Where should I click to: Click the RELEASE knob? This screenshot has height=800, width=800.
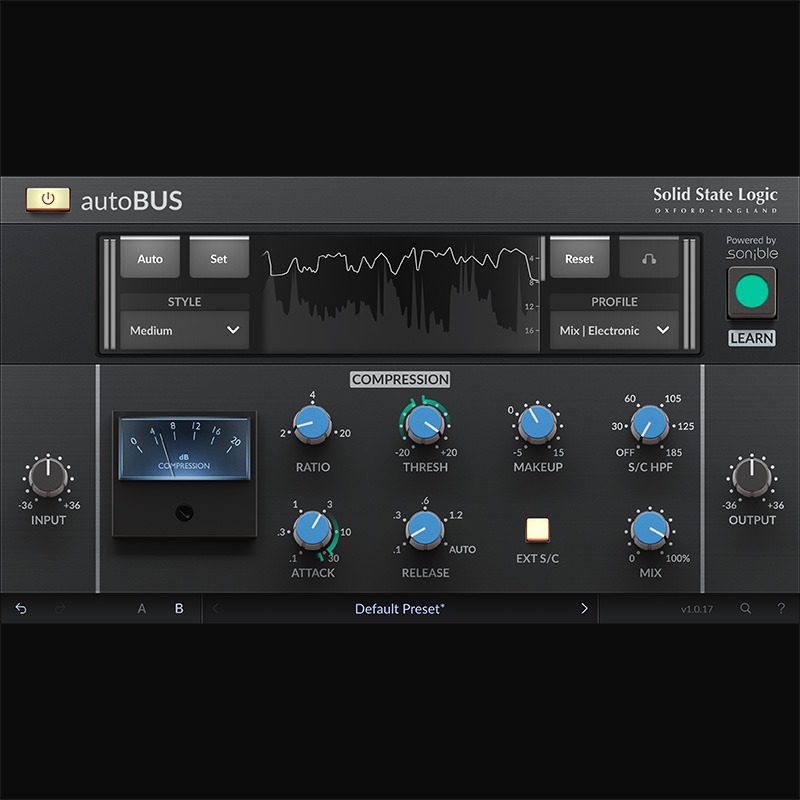tap(425, 530)
